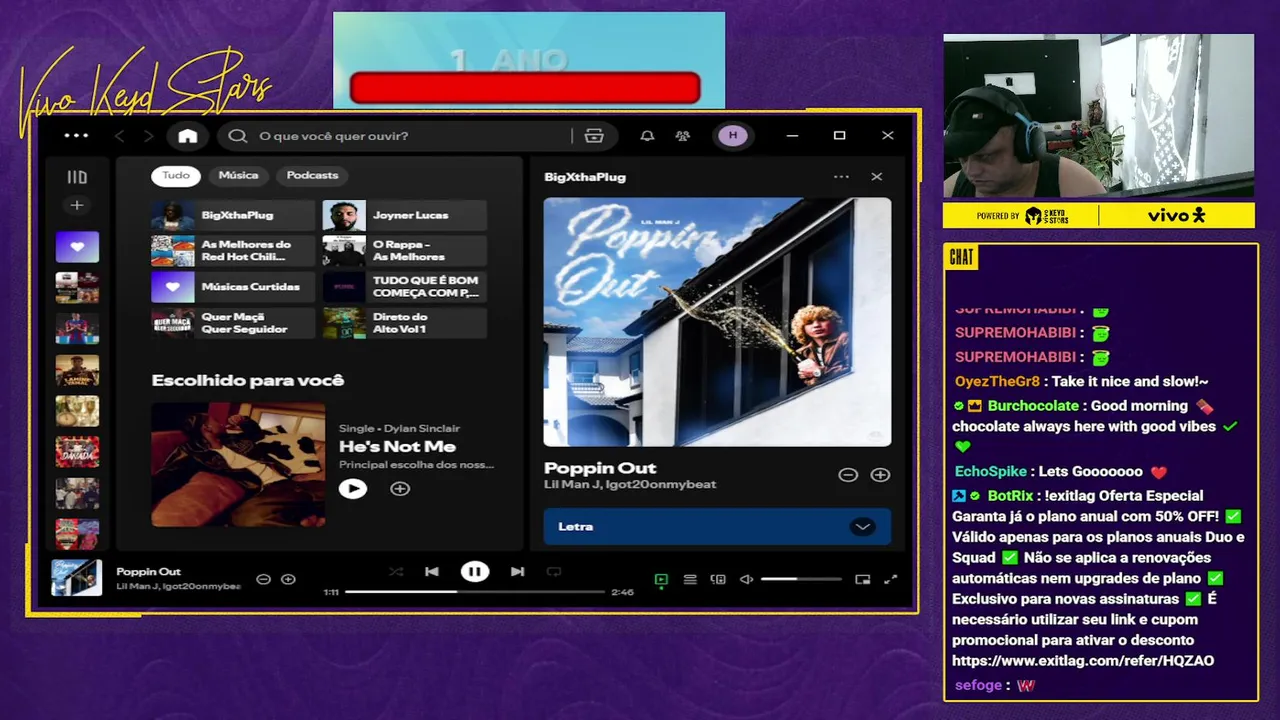Open the notifications bell

coord(647,136)
